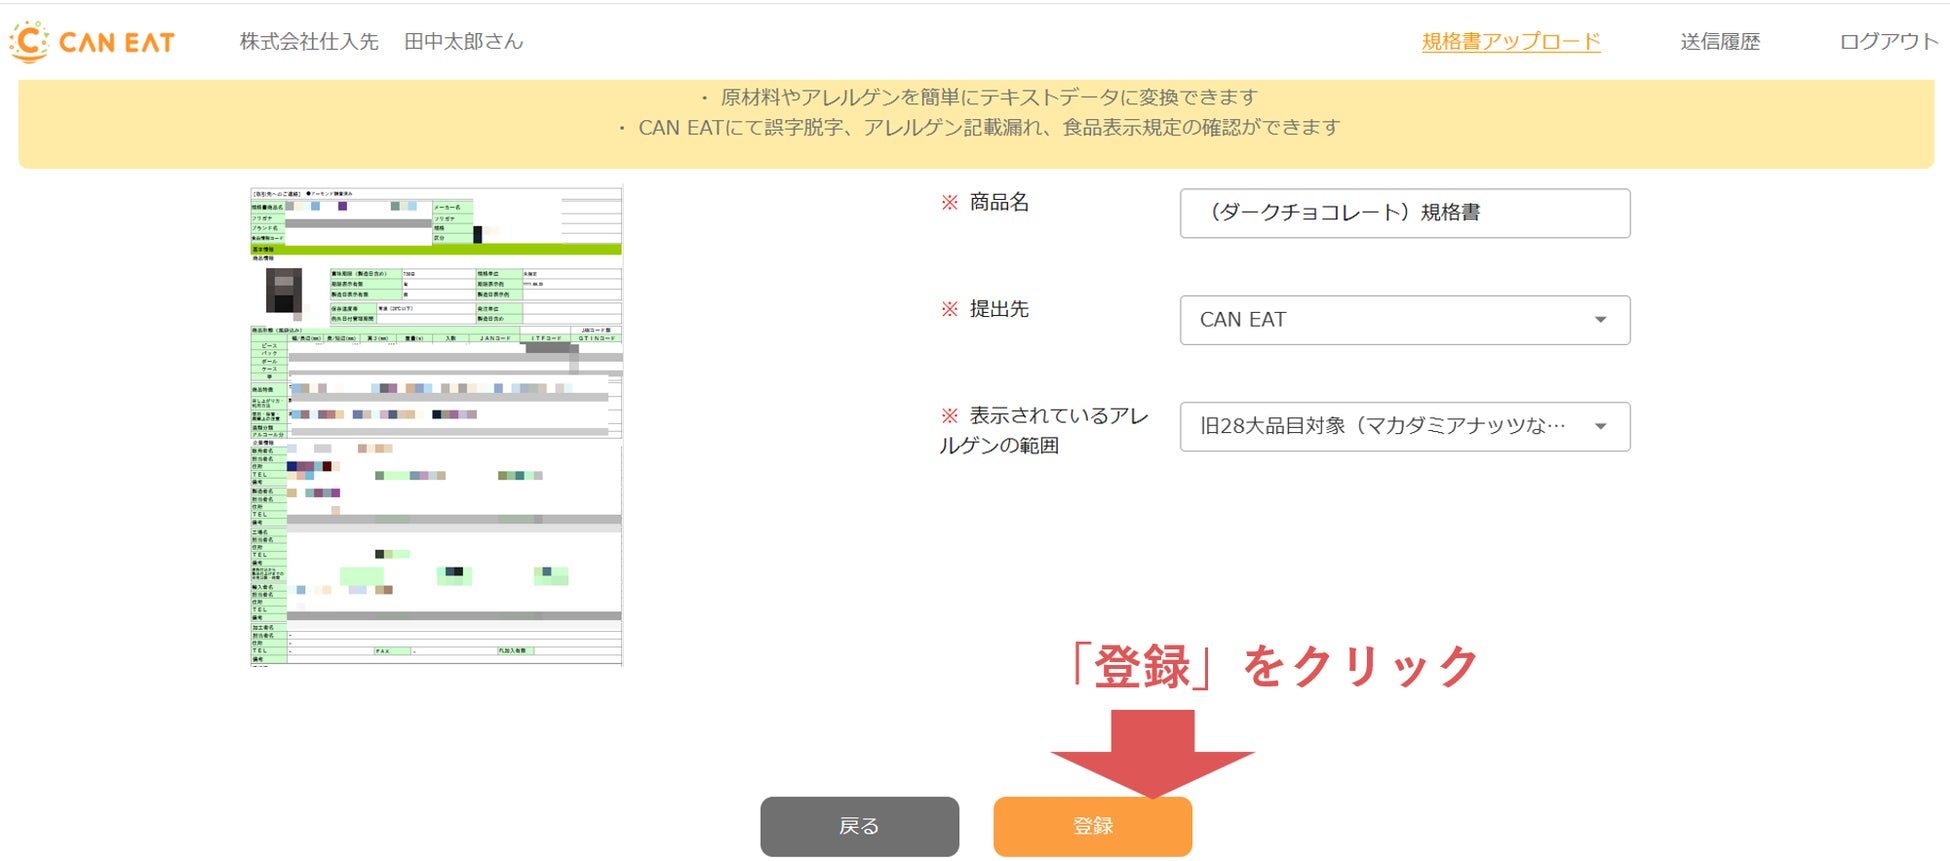Click ログアウト to sign out

coord(1889,42)
